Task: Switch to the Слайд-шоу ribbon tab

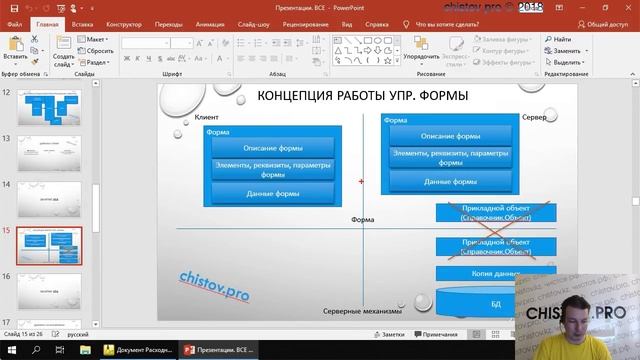Action: (253, 24)
